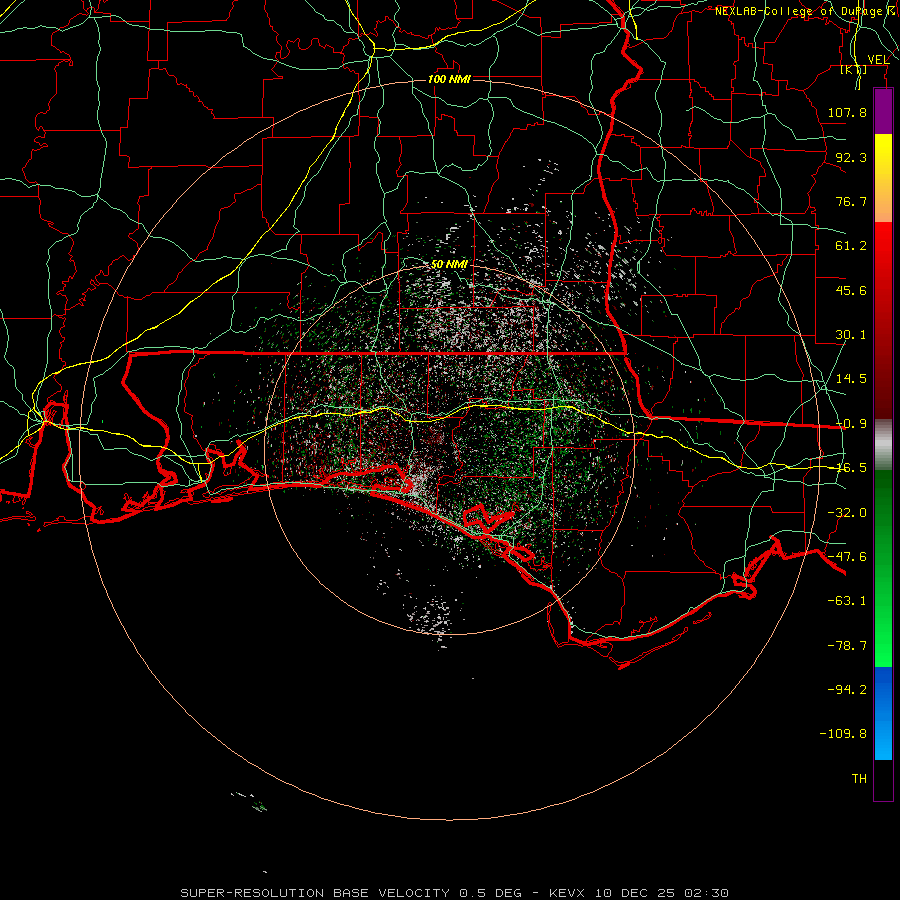
Task: Click the TH threshold label in legend
Action: click(859, 779)
